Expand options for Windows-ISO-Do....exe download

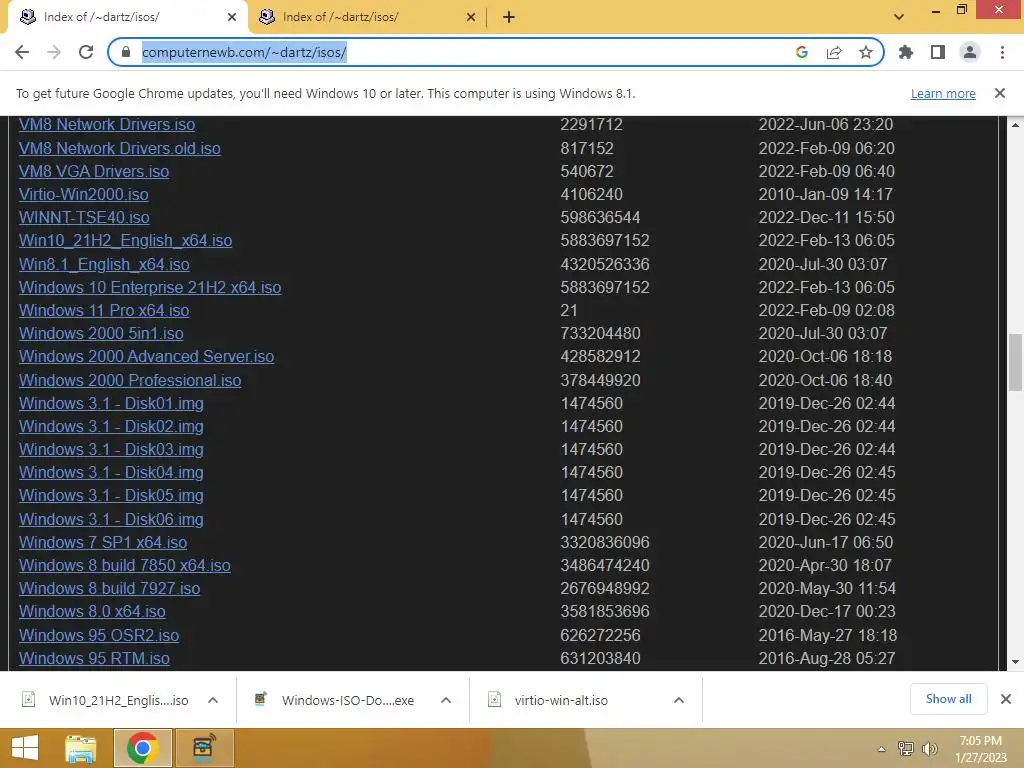pyautogui.click(x=446, y=700)
